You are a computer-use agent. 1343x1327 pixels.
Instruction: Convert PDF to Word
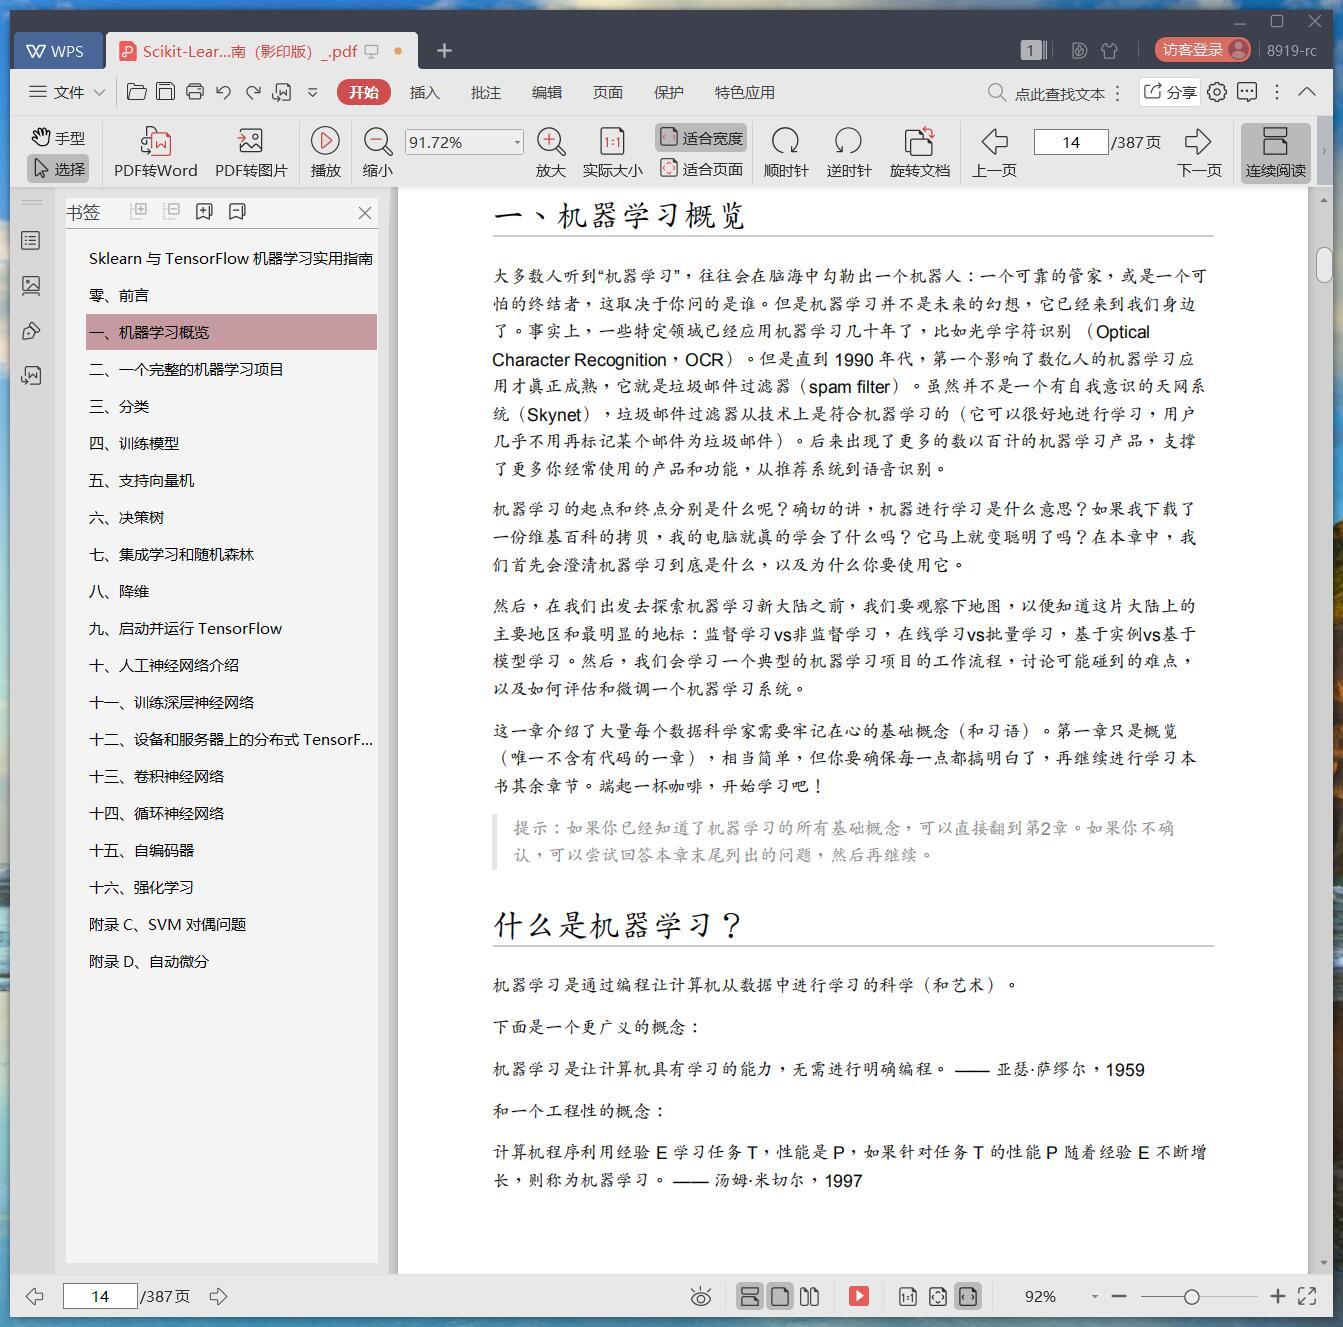(x=156, y=153)
